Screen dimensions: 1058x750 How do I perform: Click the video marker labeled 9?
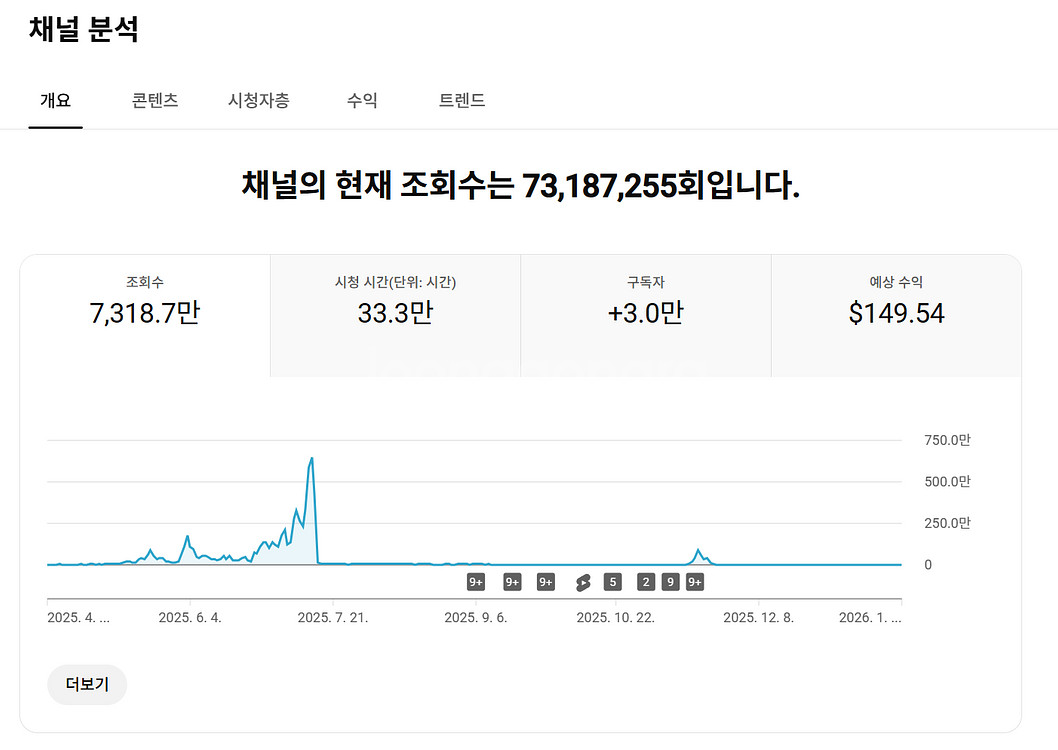(670, 583)
